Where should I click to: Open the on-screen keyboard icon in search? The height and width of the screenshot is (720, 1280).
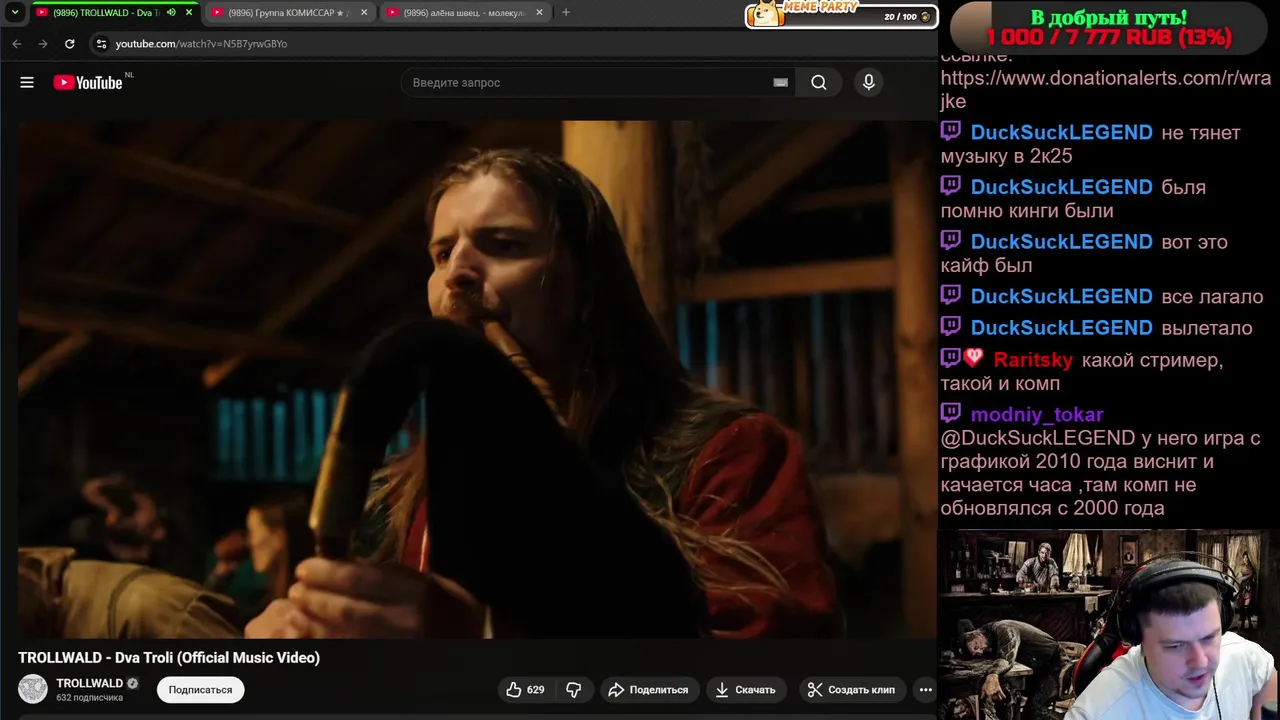pyautogui.click(x=780, y=83)
